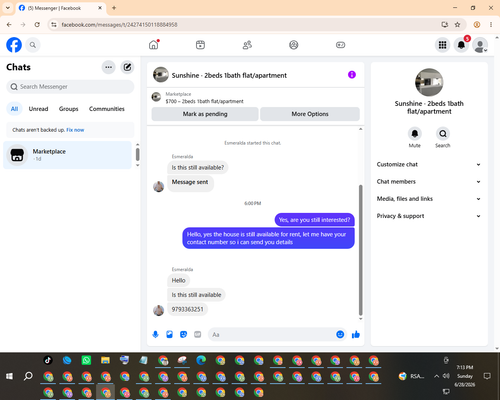This screenshot has width=500, height=400.
Task: Mute the conversation via the bell button
Action: point(415,134)
